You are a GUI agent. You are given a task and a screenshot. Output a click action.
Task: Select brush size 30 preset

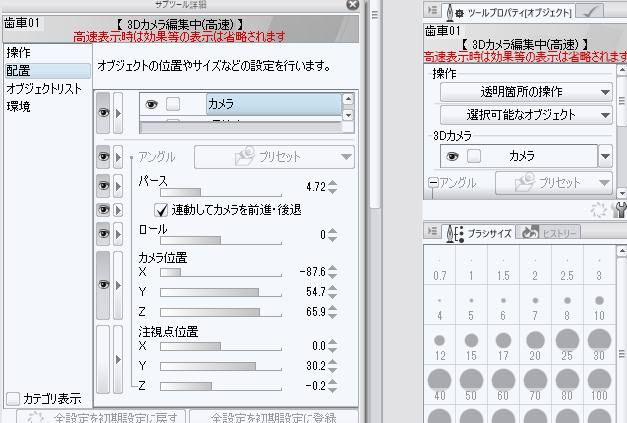[598, 343]
